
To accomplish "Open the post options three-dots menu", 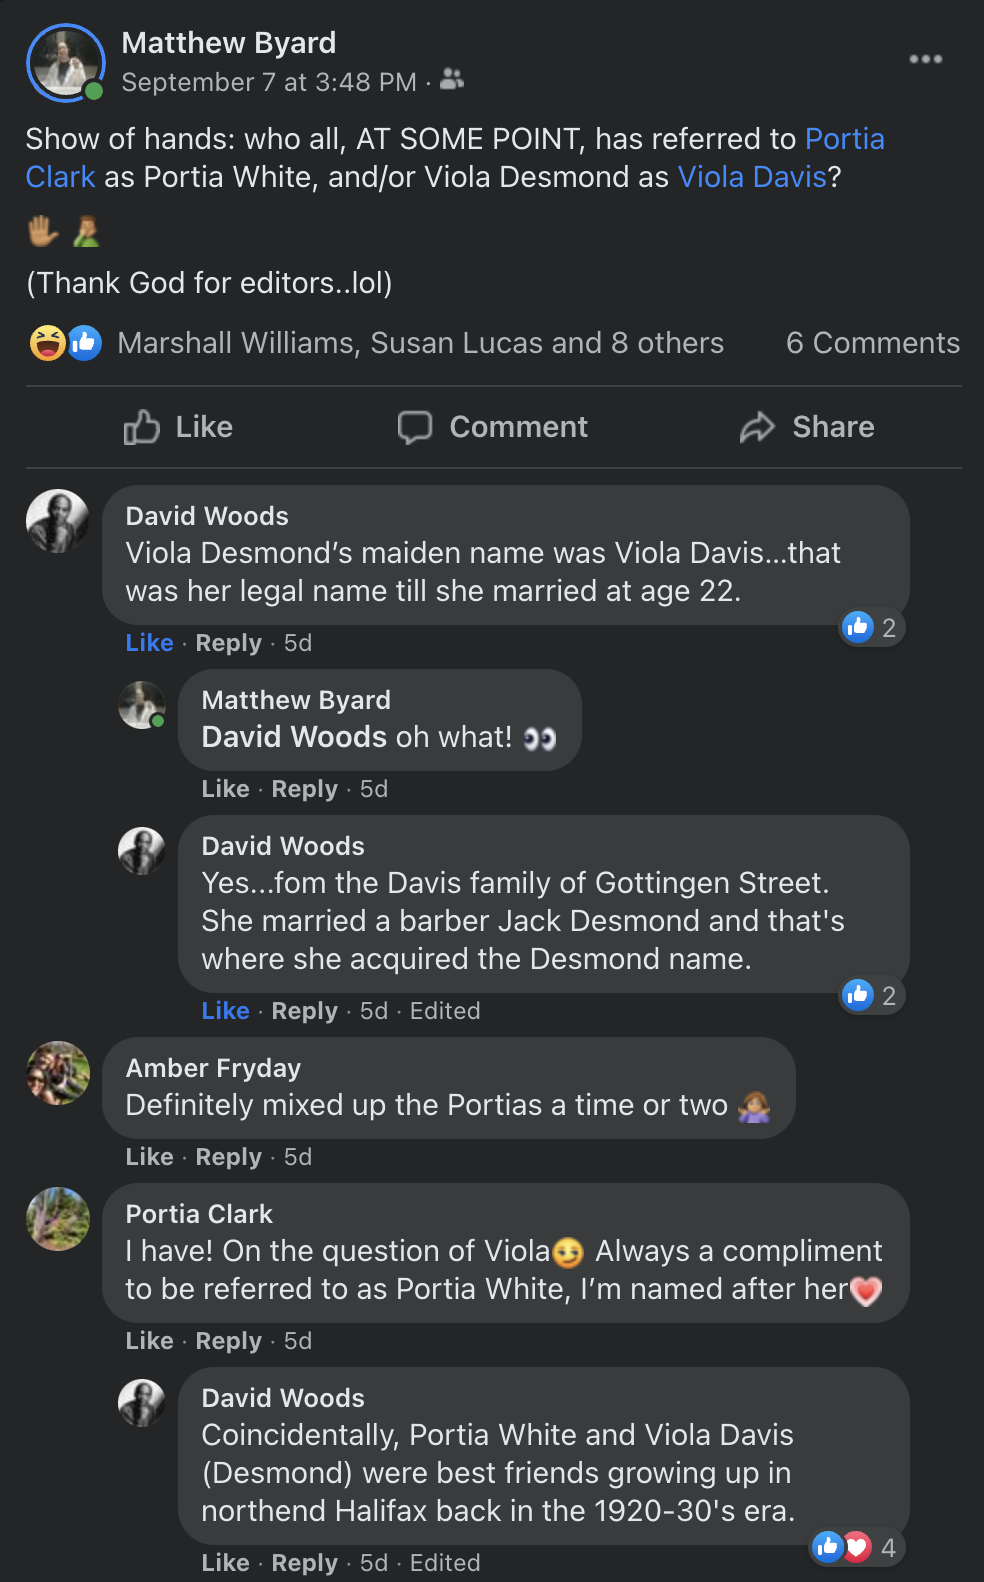I will pyautogui.click(x=925, y=59).
